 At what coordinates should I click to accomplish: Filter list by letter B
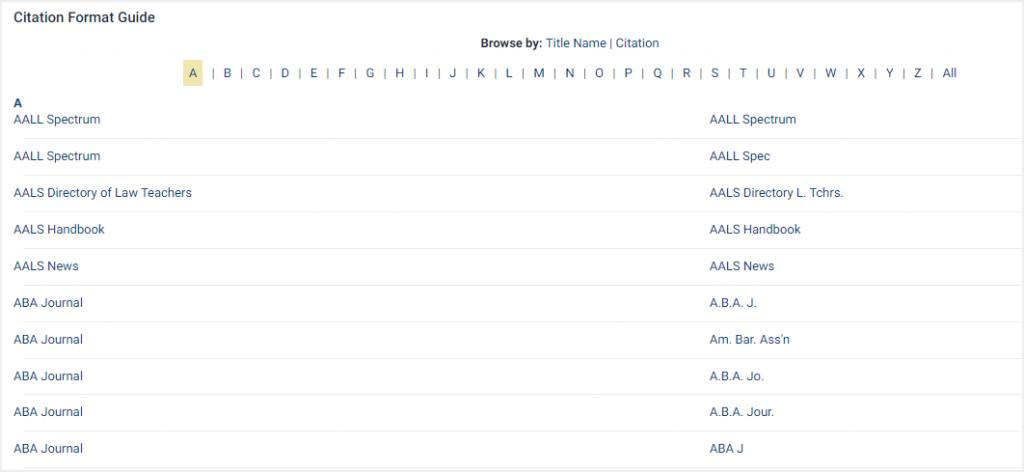[227, 73]
